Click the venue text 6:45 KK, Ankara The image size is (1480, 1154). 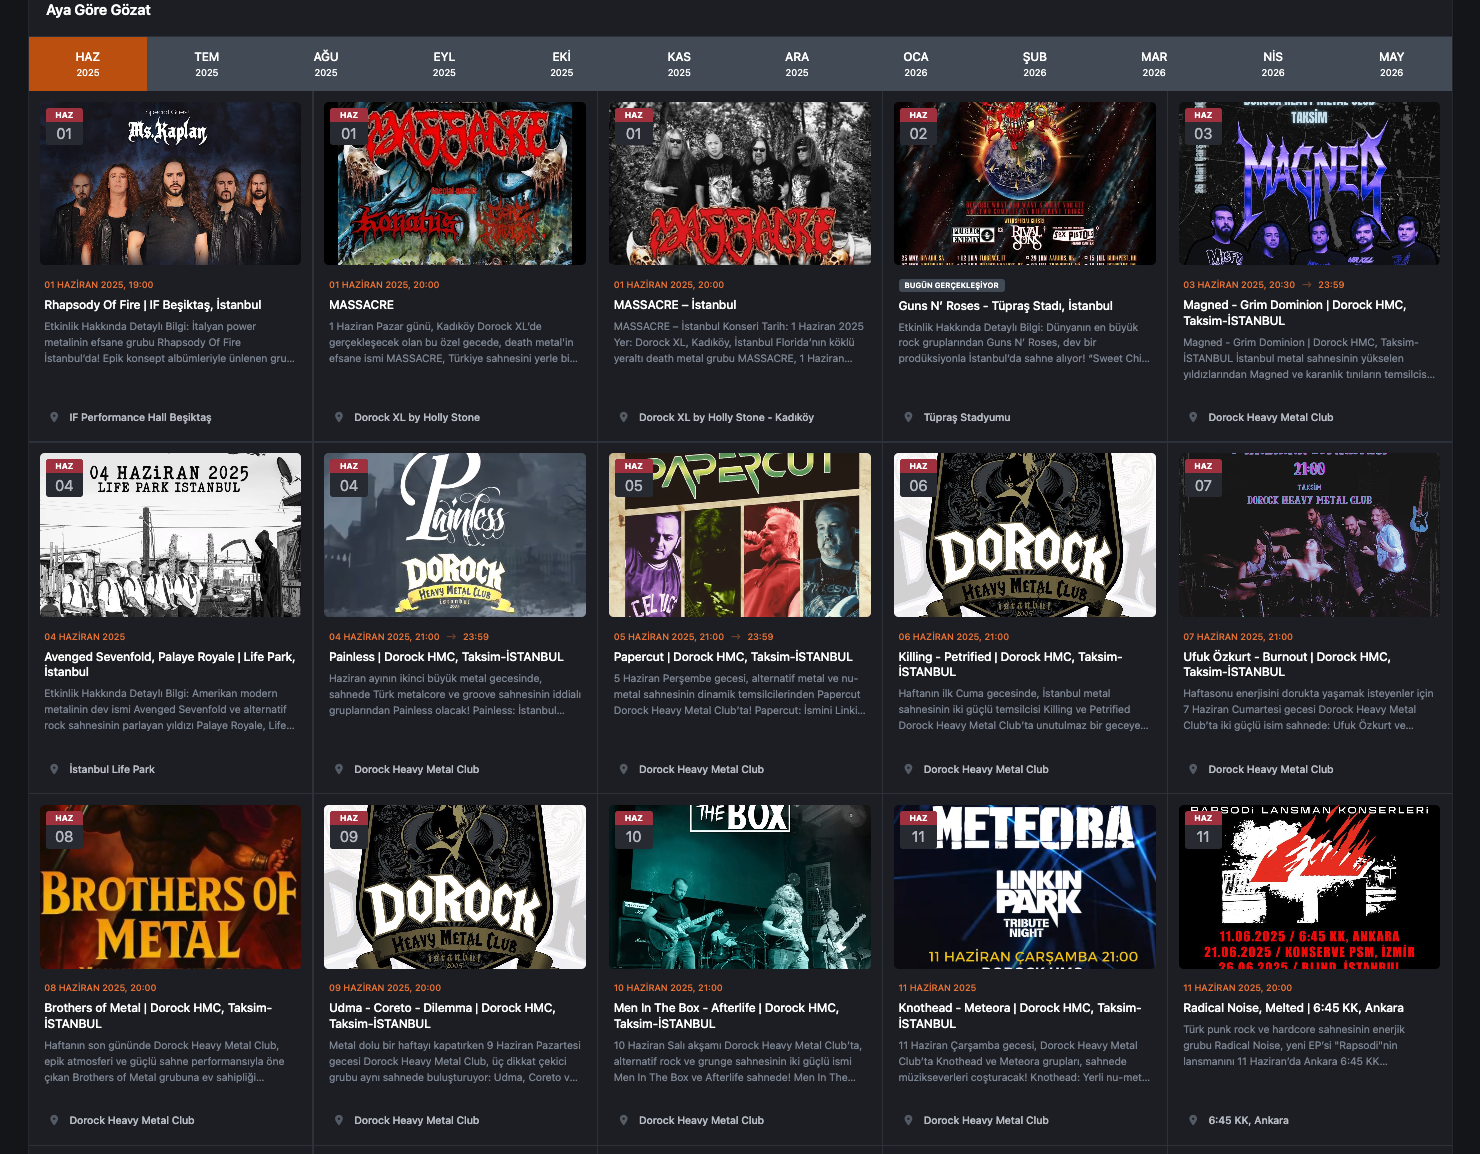[1248, 1120]
